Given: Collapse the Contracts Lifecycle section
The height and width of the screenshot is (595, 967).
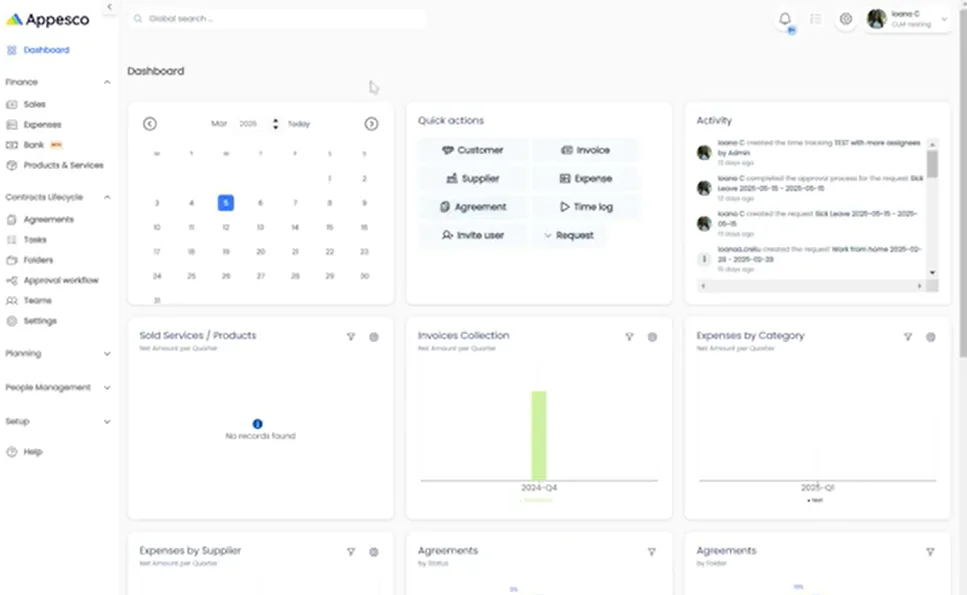Looking at the screenshot, I should pyautogui.click(x=107, y=197).
